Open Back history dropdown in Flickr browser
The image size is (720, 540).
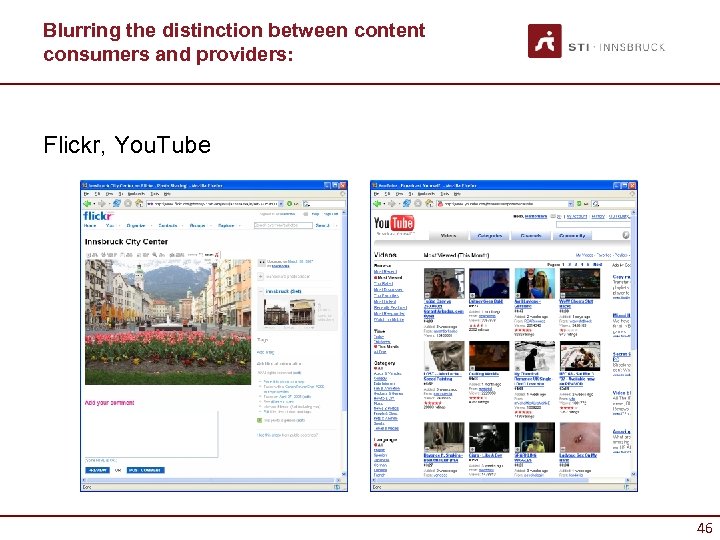94,203
